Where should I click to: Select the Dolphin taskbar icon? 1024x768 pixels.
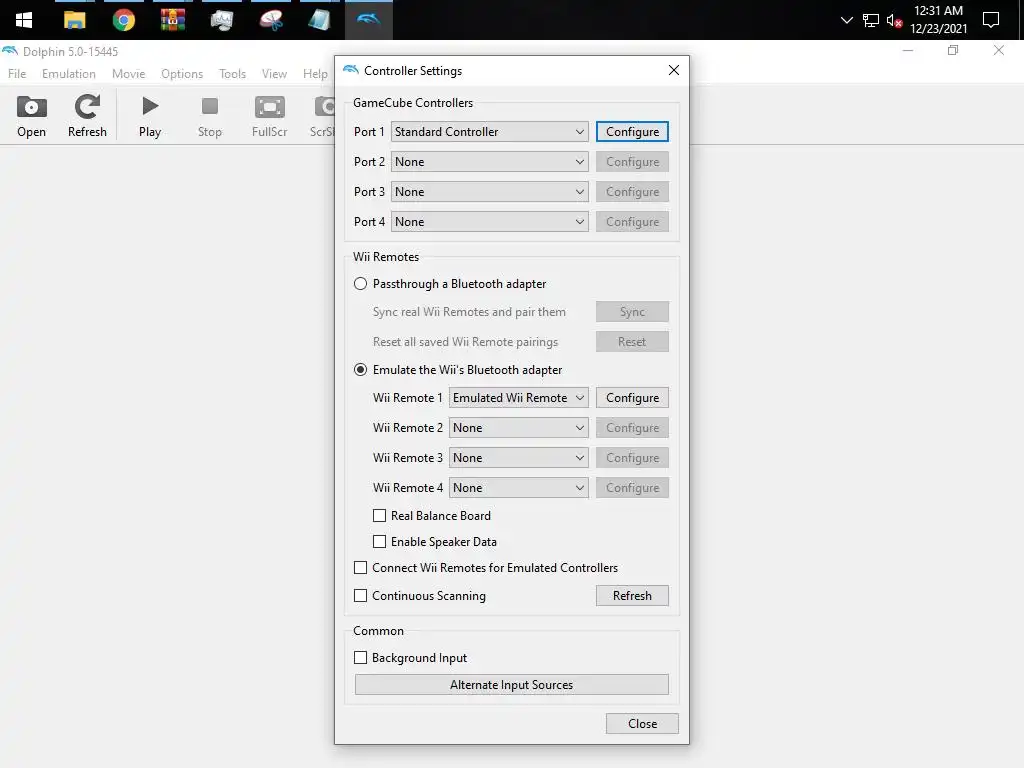(x=368, y=20)
